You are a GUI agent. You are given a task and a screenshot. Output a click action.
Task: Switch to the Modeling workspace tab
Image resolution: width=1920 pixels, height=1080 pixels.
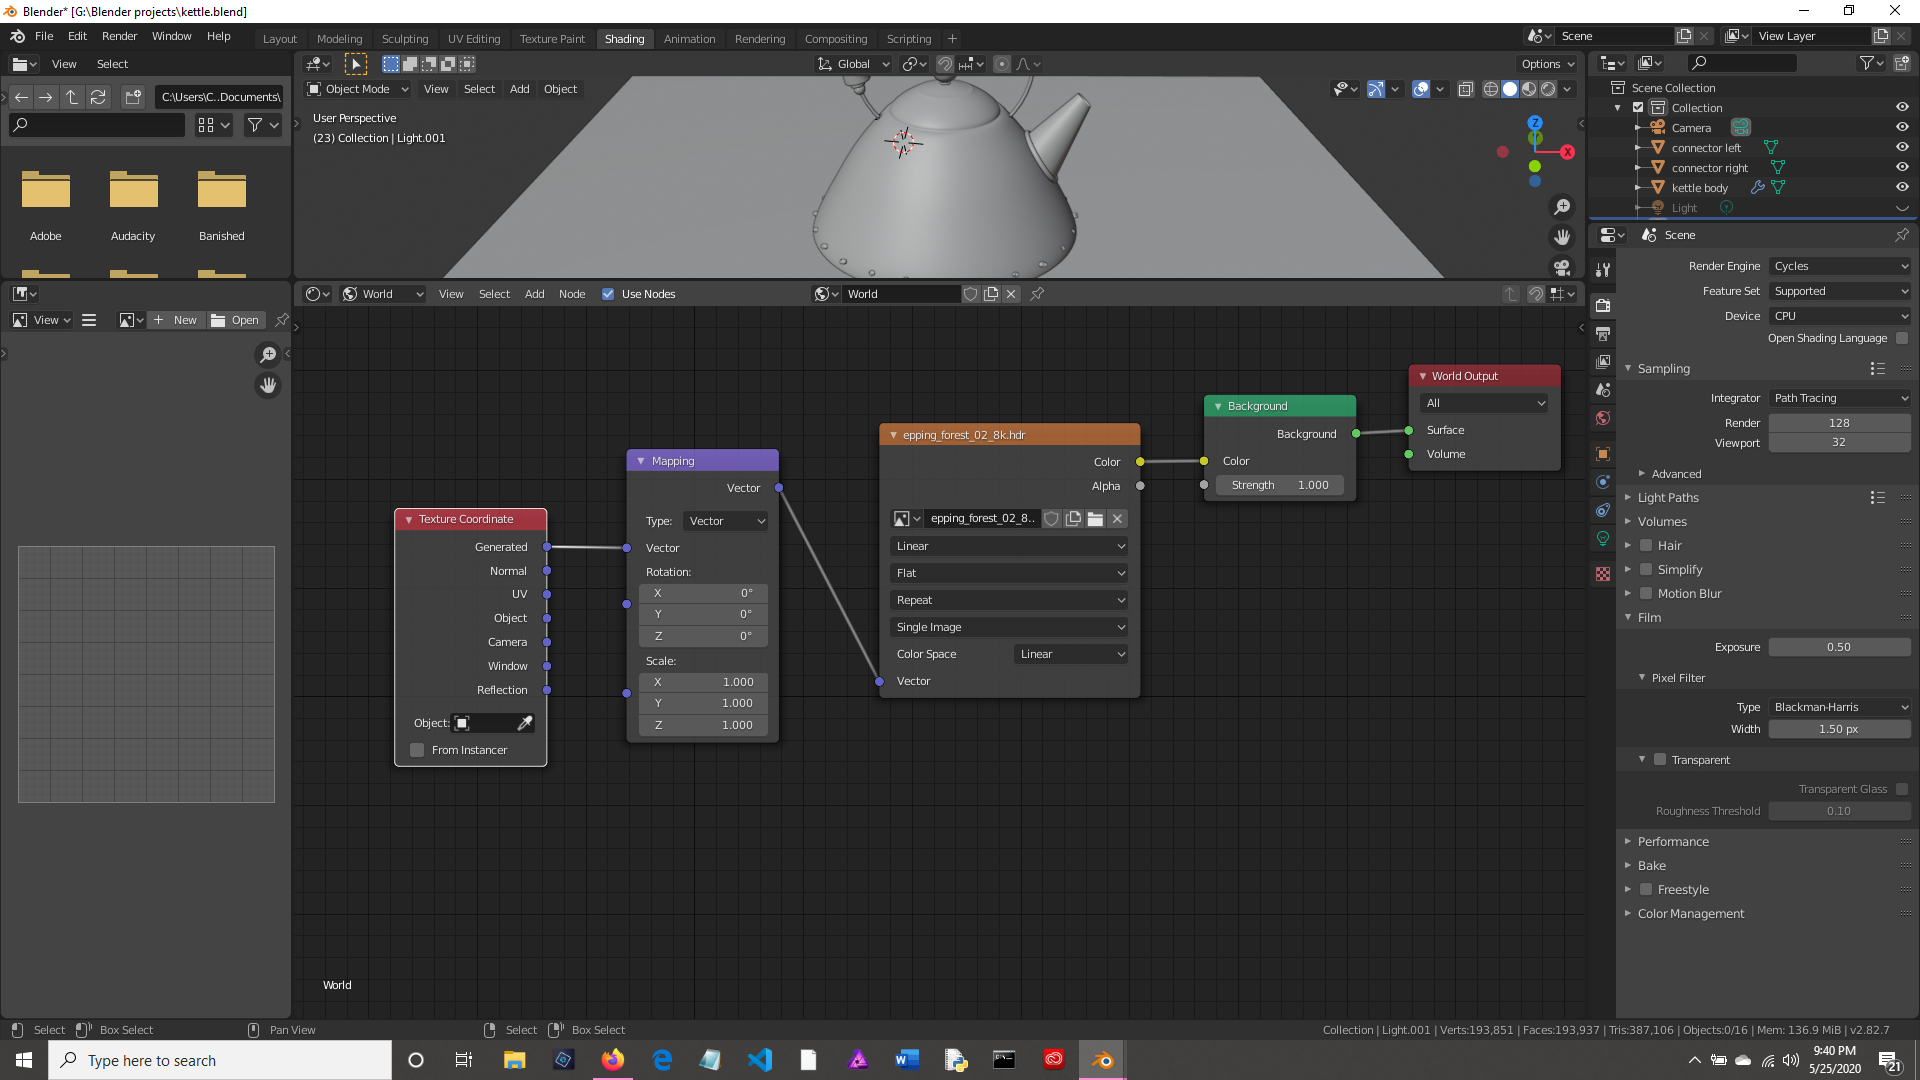click(x=339, y=39)
